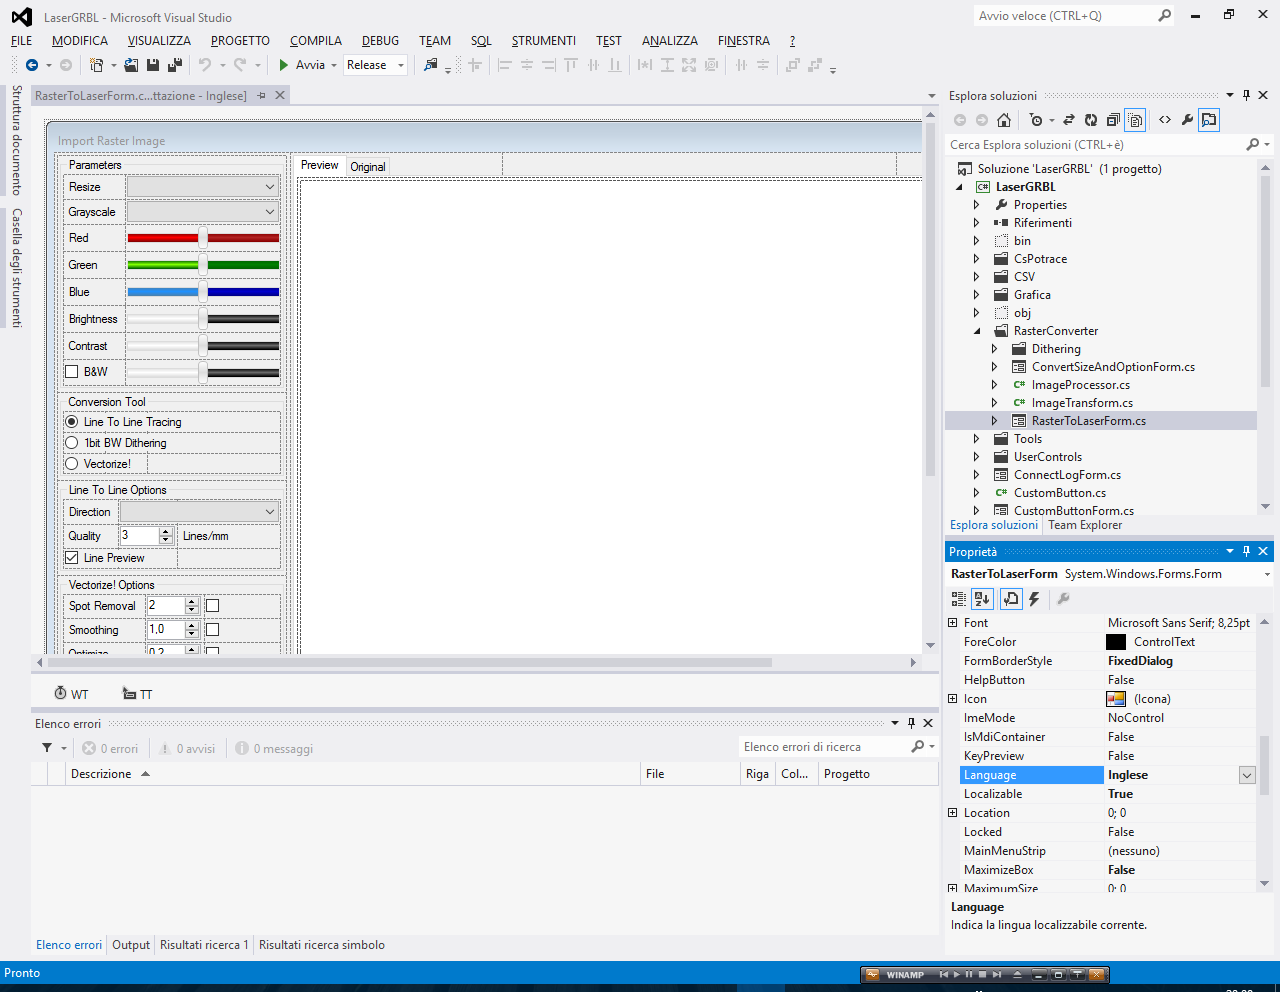The image size is (1280, 992).
Task: Open the Direction dropdown
Action: coord(199,512)
